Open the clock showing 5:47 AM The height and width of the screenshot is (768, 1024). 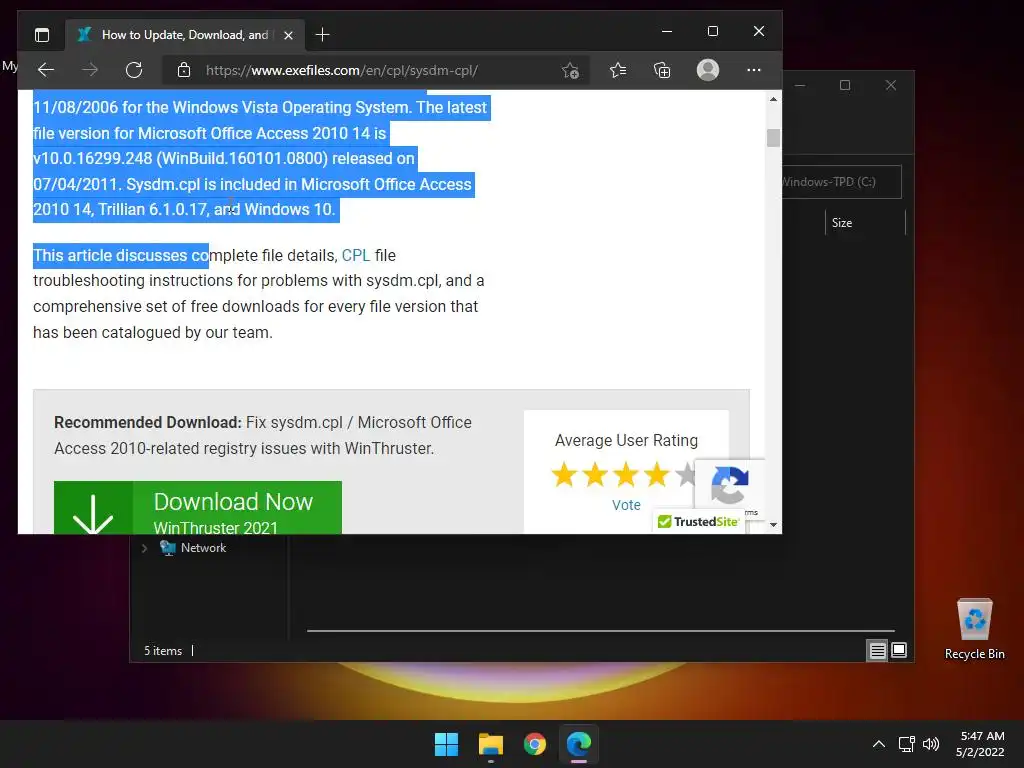pos(980,744)
